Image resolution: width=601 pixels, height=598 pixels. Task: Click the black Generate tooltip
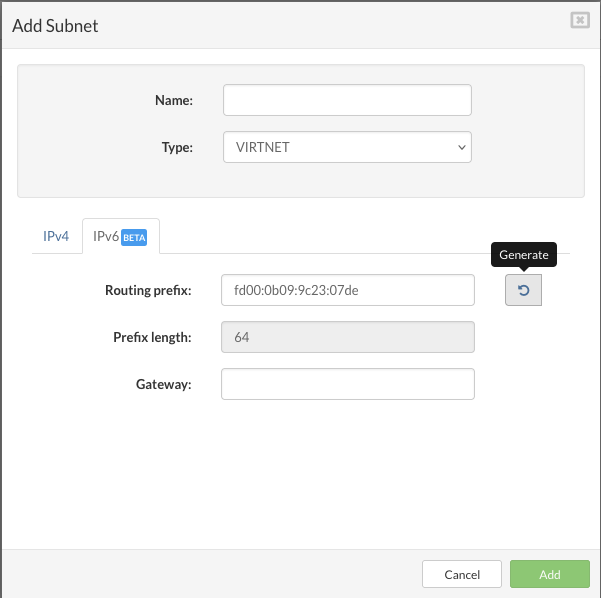[524, 255]
